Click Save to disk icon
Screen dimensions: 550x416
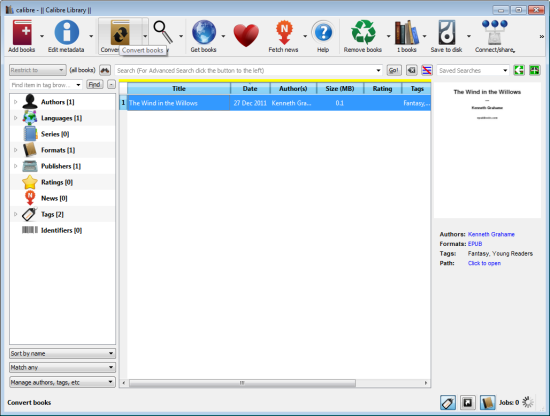447,33
